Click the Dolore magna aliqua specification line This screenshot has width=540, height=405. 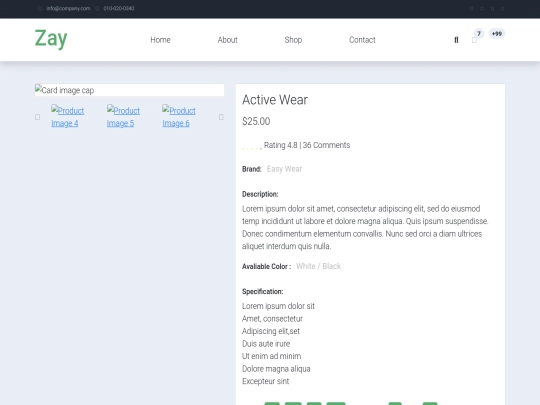click(x=276, y=369)
